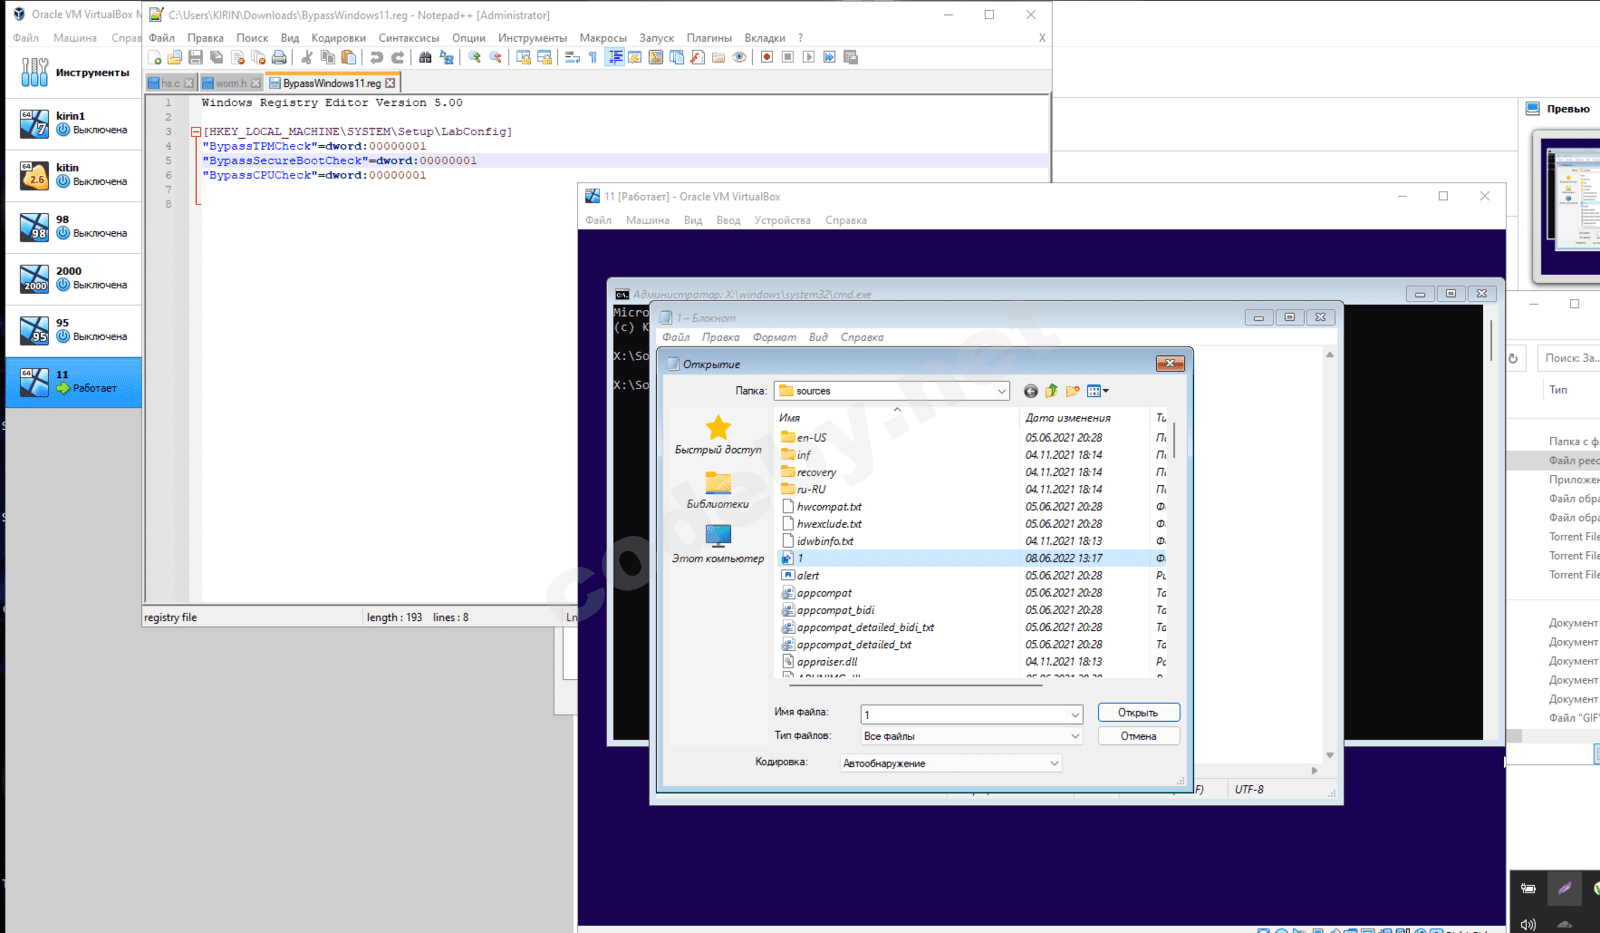The image size is (1600, 933).
Task: Create a new folder in the Open dialog
Action: coord(1073,391)
